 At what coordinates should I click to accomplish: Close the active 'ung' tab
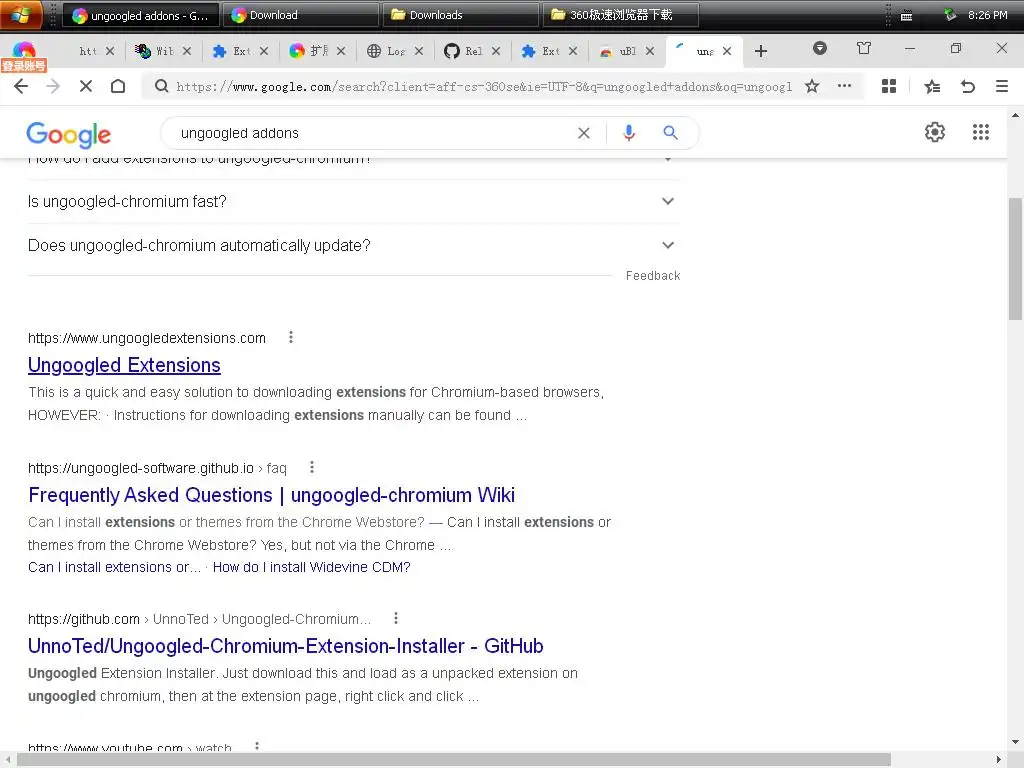[x=727, y=51]
